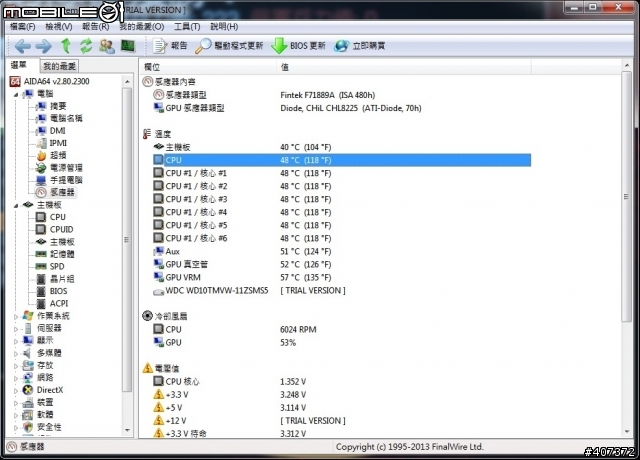
Task: Expand the 存放 tree node
Action: [x=16, y=366]
